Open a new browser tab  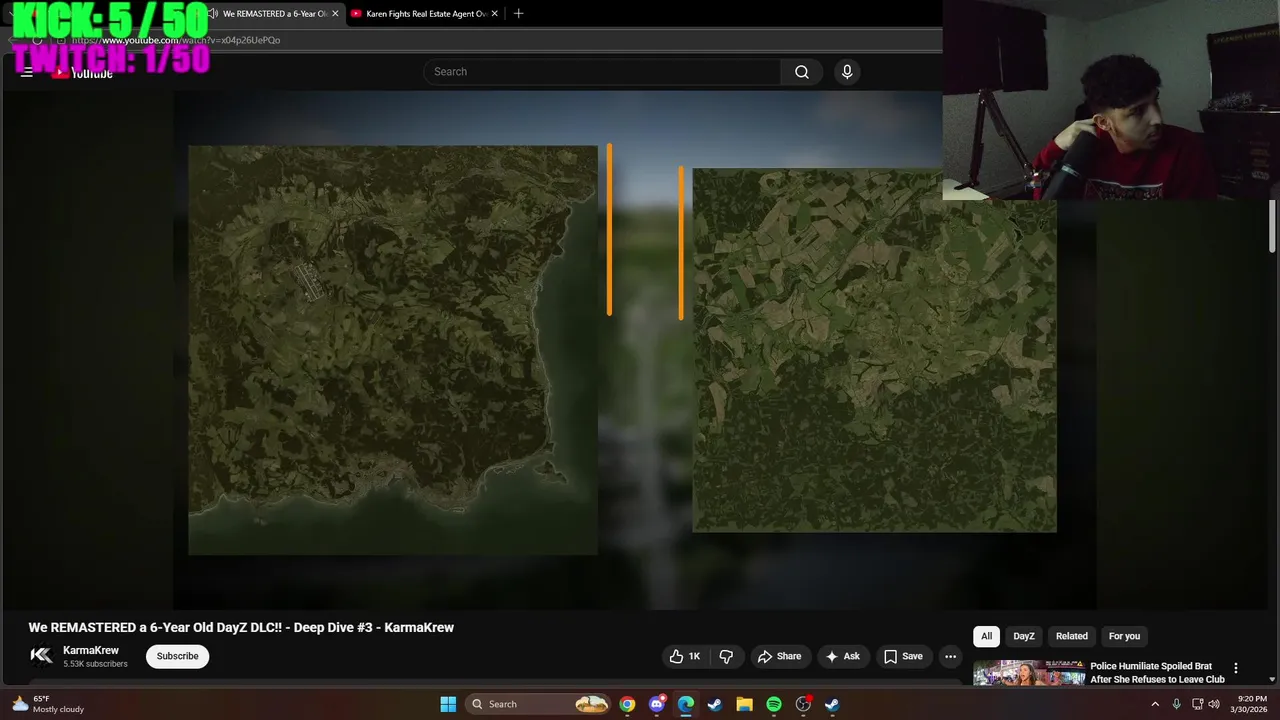pyautogui.click(x=518, y=14)
